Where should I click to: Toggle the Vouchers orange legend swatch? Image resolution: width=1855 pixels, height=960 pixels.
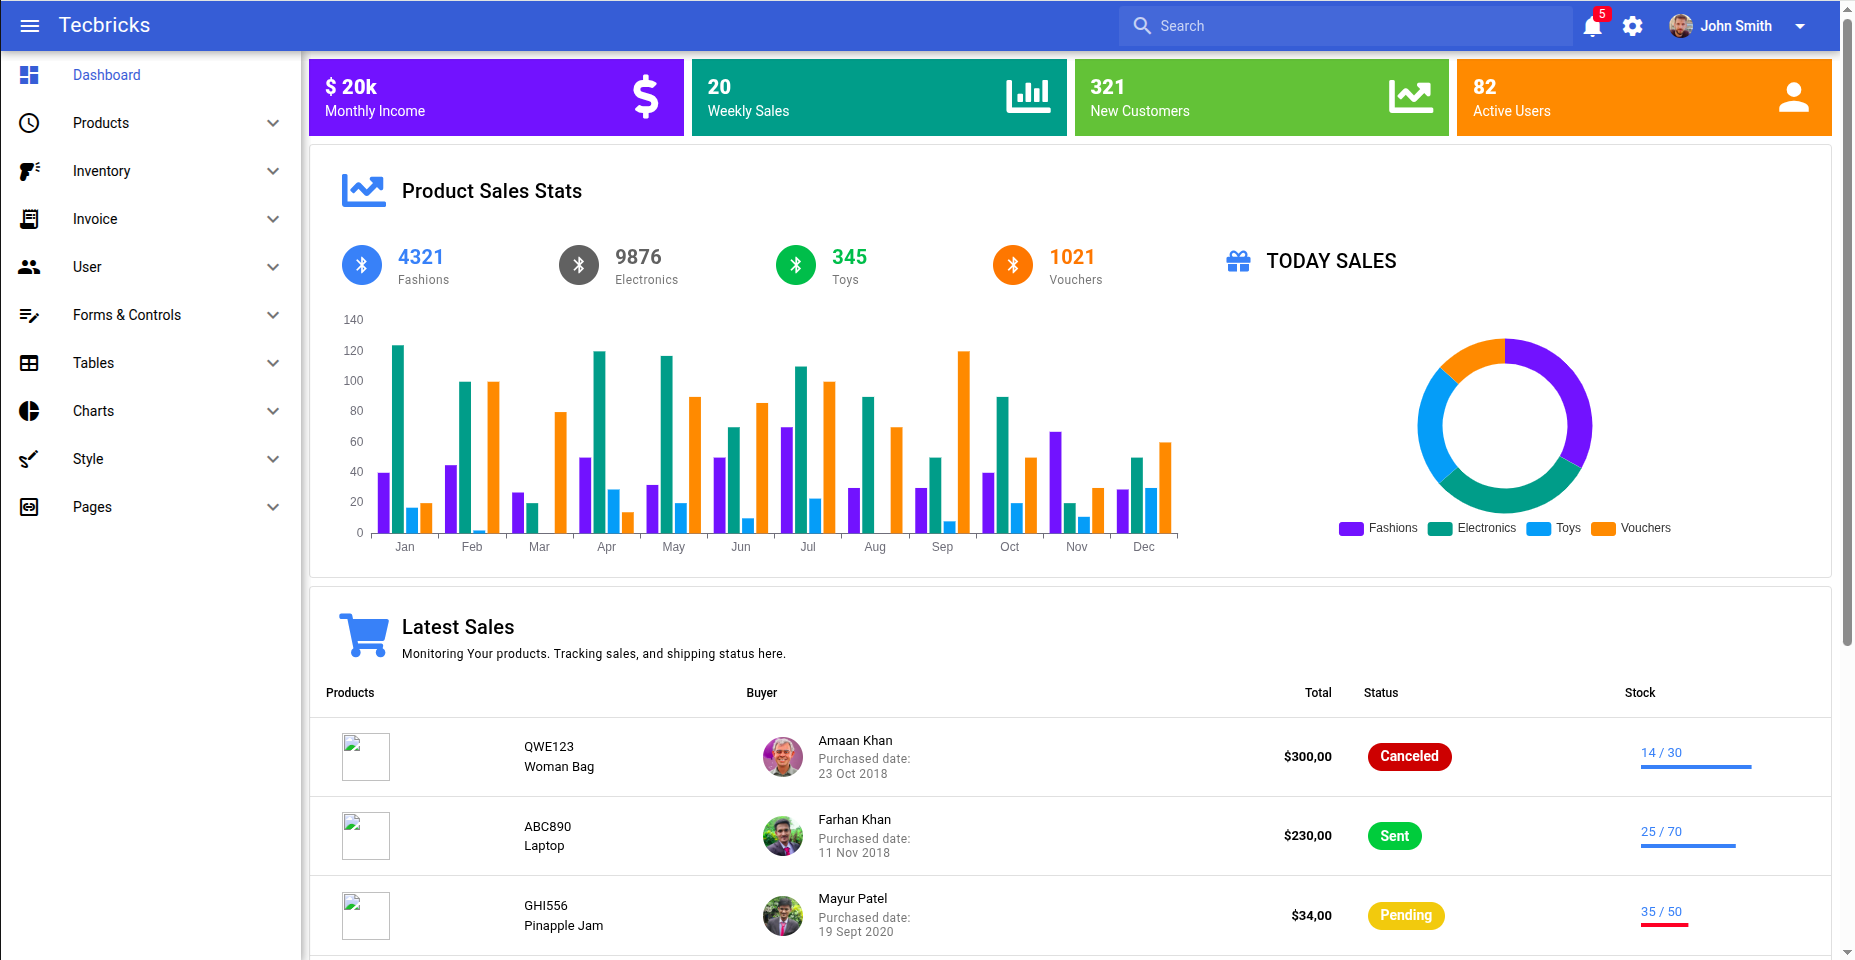[x=1603, y=529]
